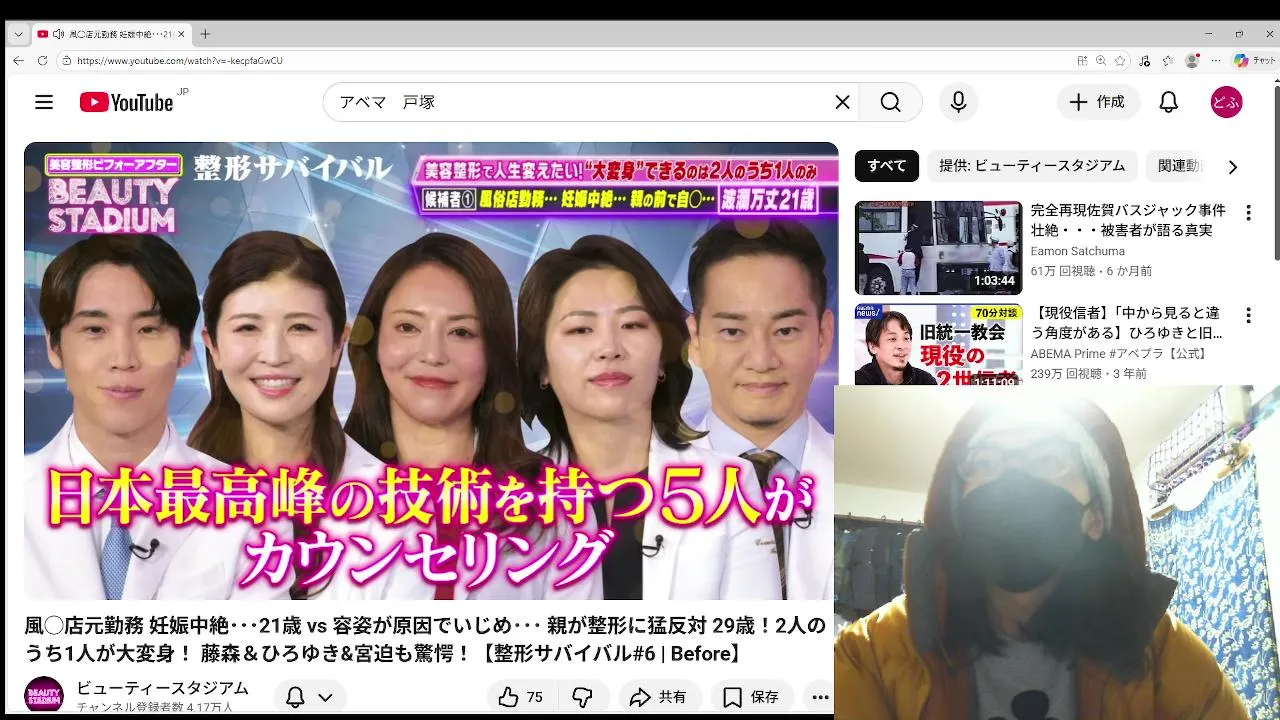The image size is (1280, 720).
Task: Open the split screen or apps icon in address bar
Action: pyautogui.click(x=1082, y=60)
